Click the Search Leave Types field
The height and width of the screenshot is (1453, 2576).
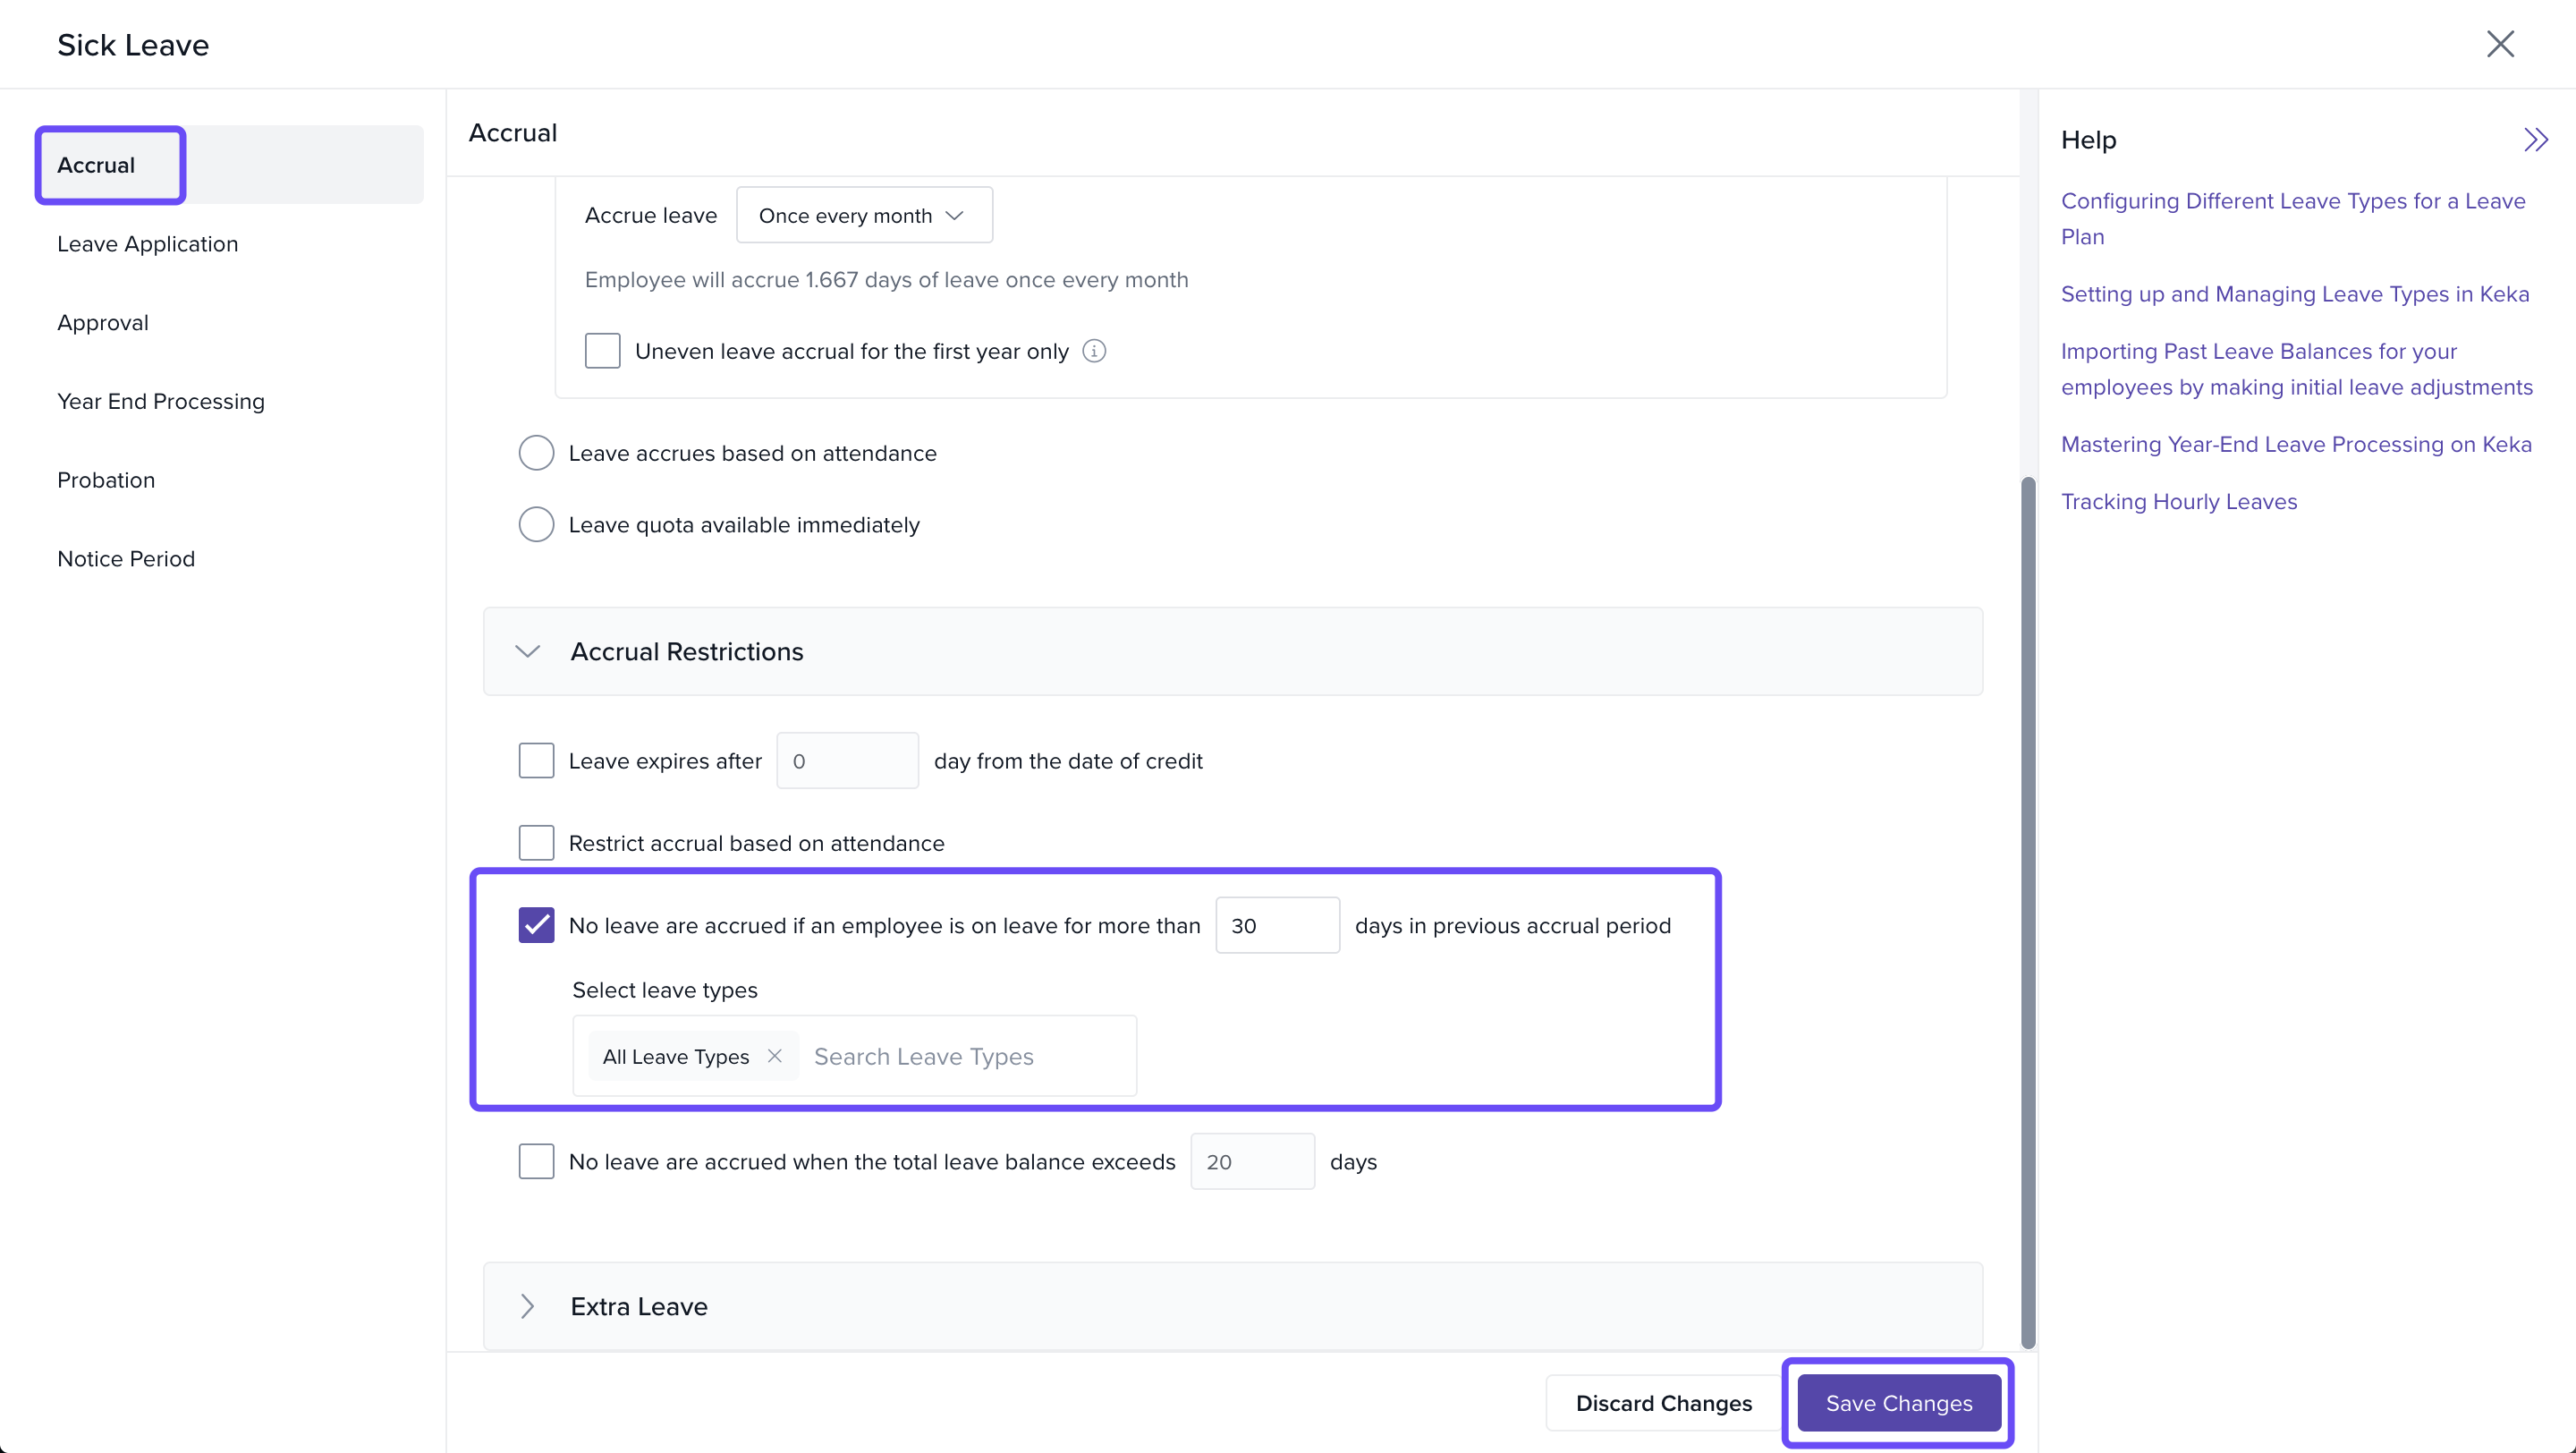[960, 1057]
